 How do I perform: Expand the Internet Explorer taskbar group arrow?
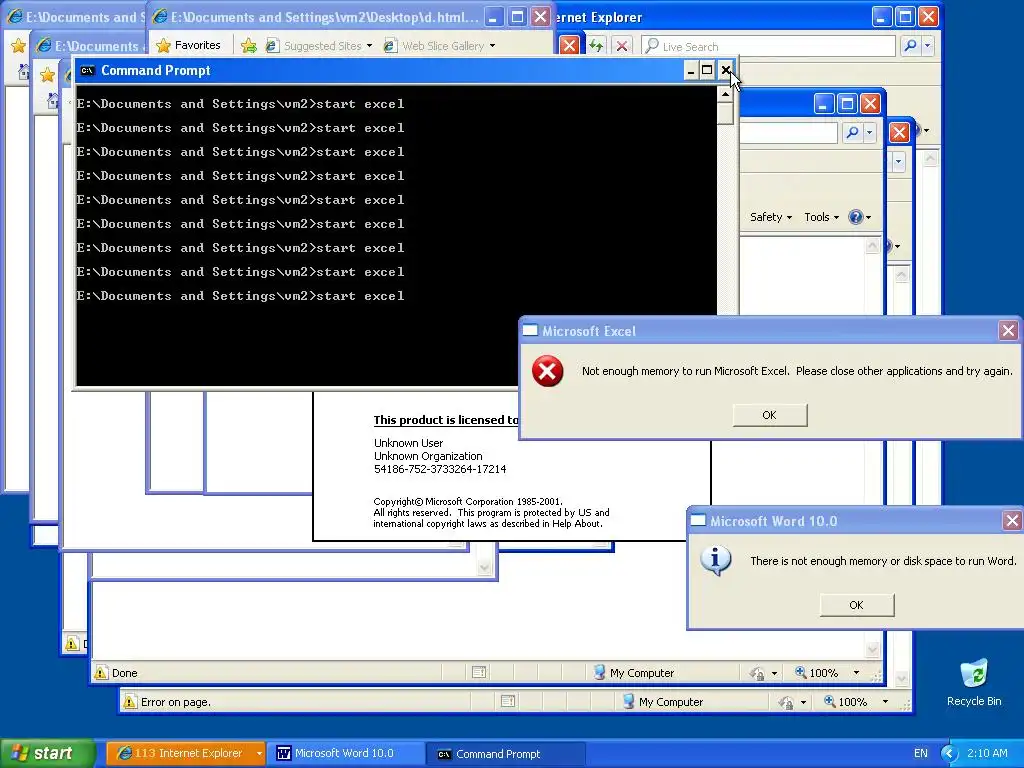259,754
